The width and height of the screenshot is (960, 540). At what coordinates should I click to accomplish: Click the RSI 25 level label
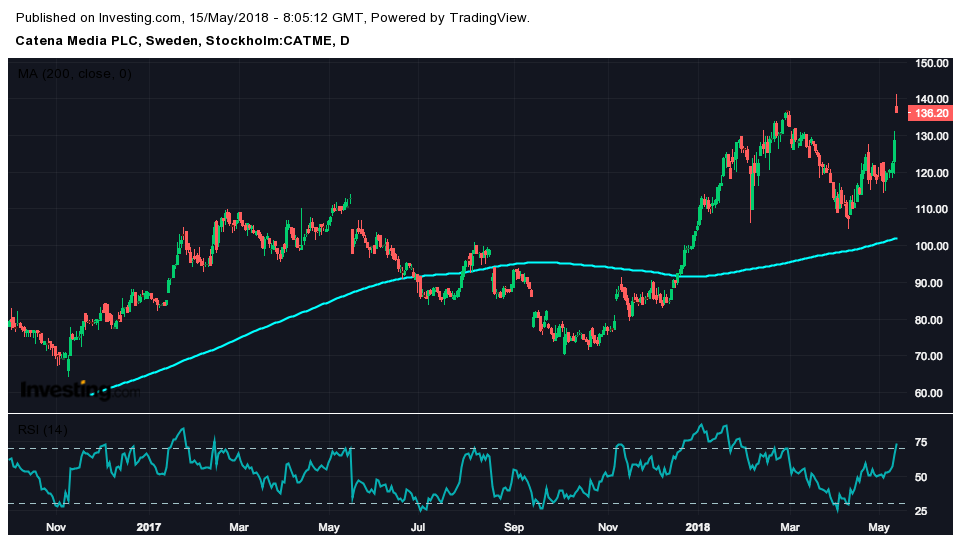click(x=921, y=511)
